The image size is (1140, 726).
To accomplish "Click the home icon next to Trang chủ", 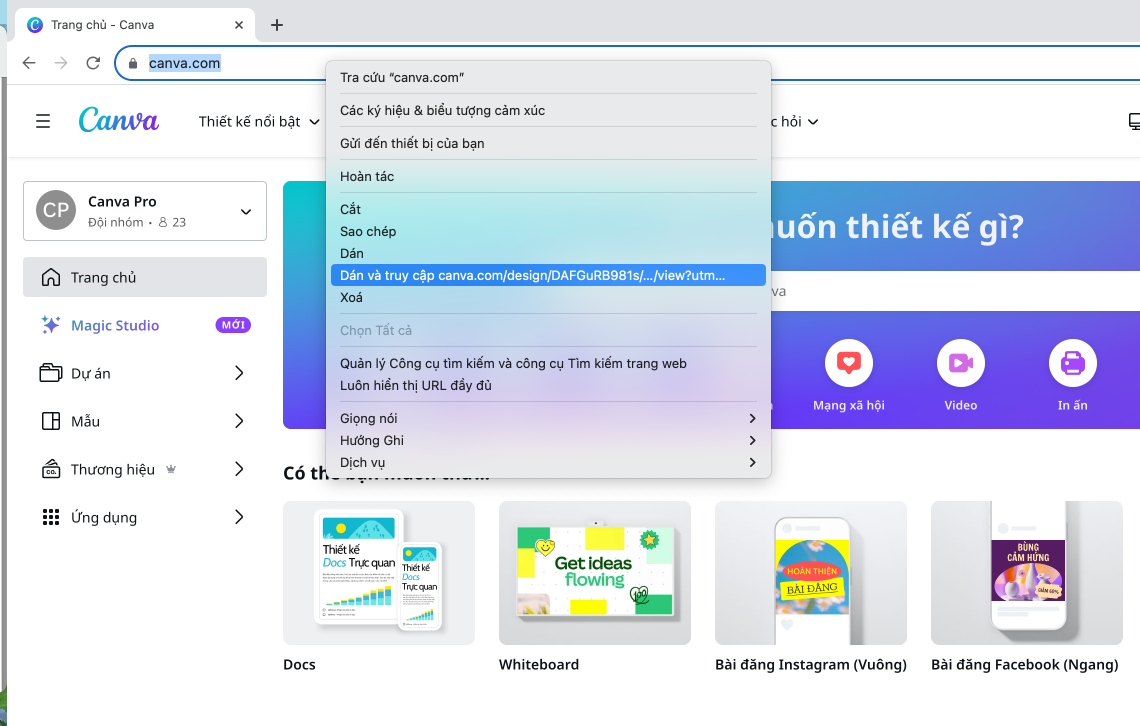I will coord(51,277).
